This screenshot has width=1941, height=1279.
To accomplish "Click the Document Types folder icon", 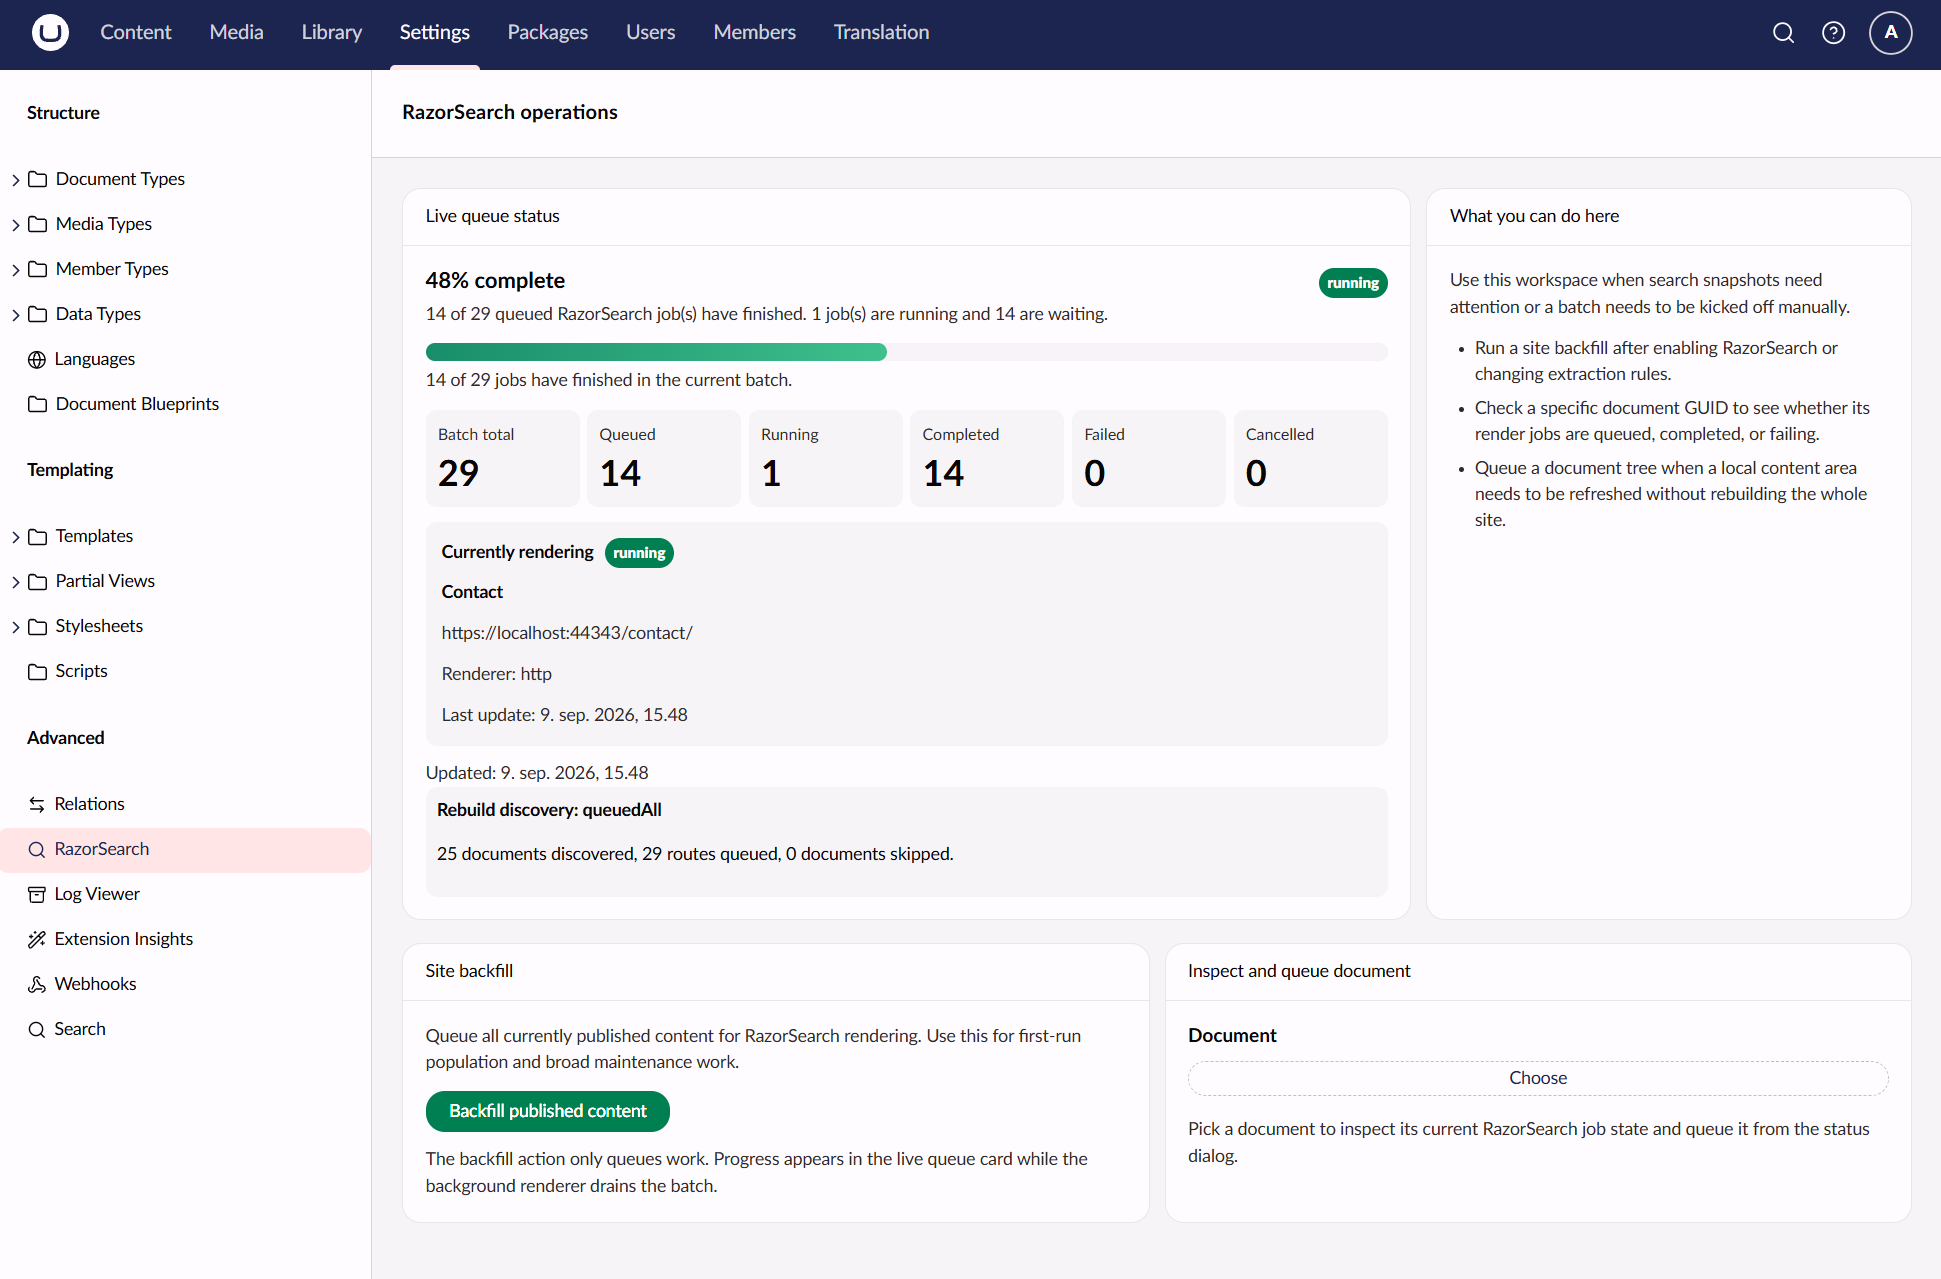I will coord(38,179).
